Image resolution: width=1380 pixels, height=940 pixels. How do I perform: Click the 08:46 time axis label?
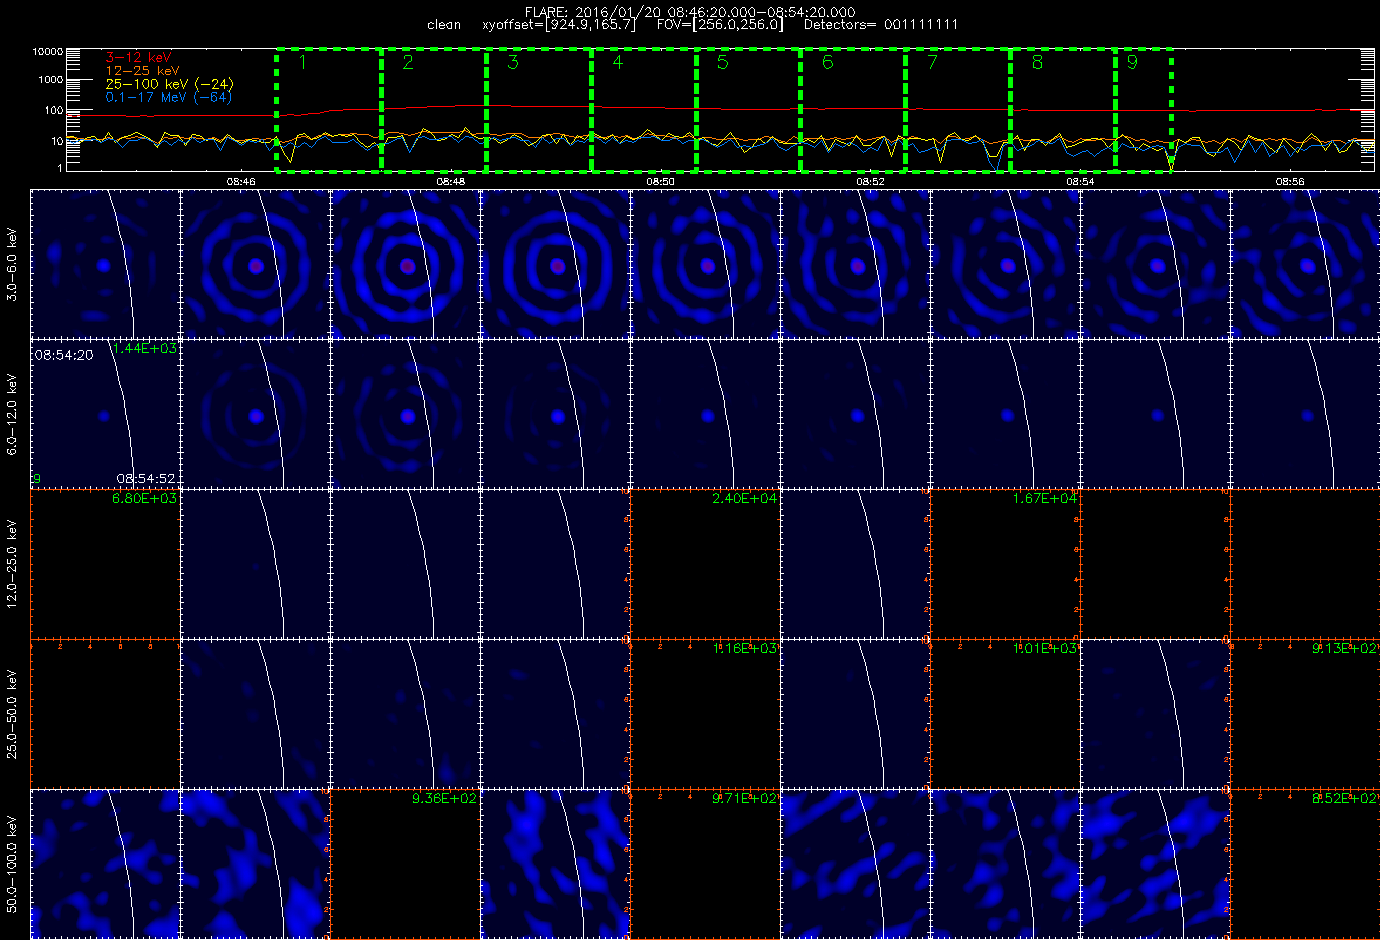click(x=241, y=182)
